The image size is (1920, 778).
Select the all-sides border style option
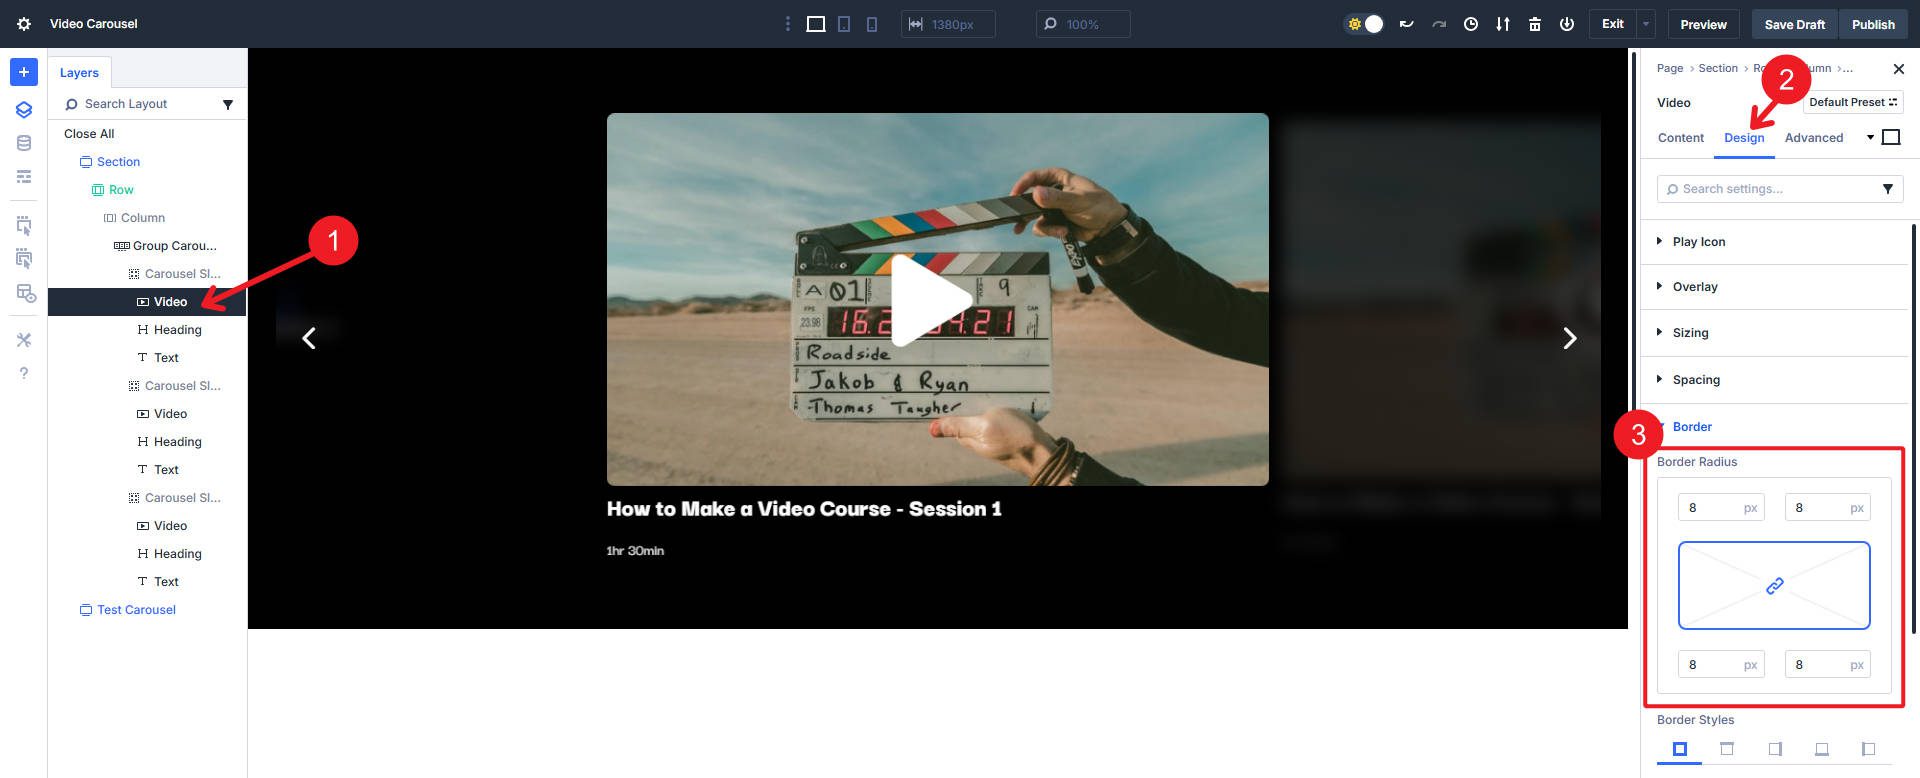[1680, 749]
